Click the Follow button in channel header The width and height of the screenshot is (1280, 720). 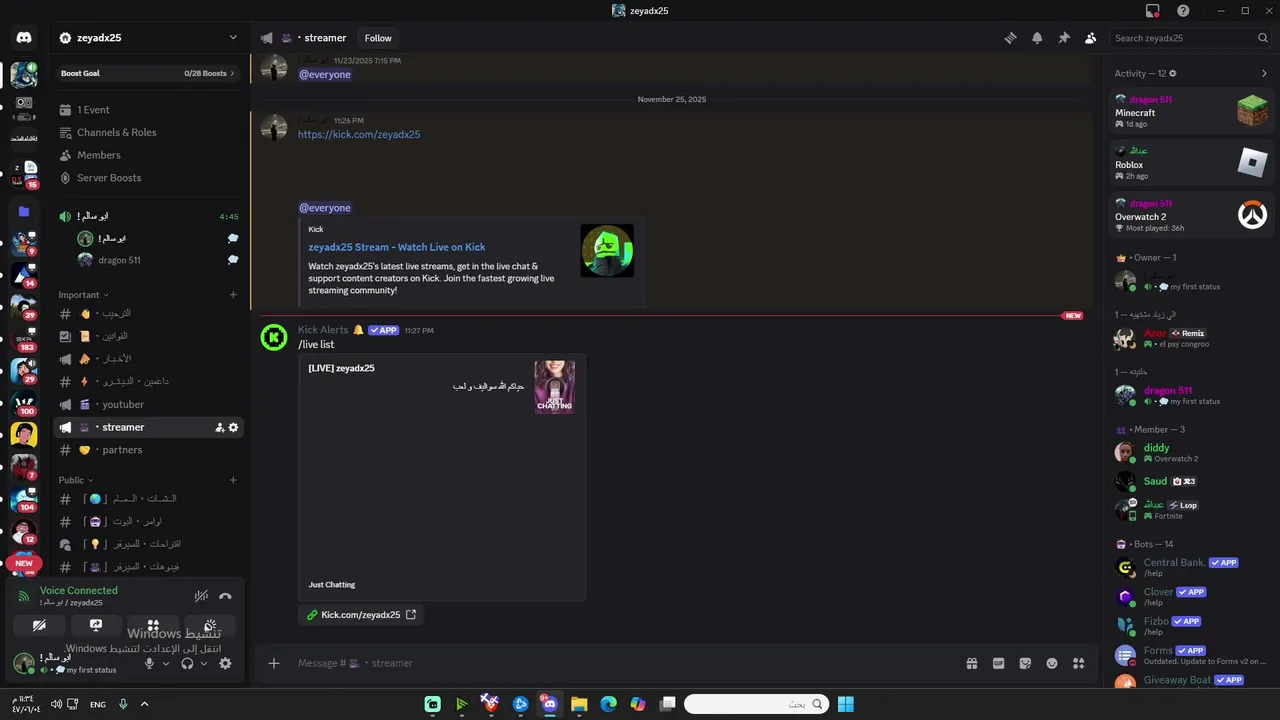[x=378, y=38]
